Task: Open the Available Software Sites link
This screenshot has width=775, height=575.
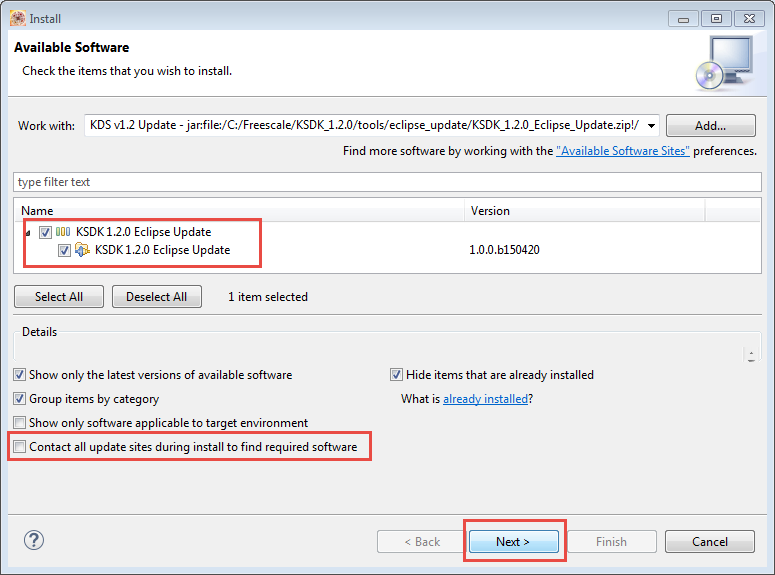Action: [x=622, y=151]
